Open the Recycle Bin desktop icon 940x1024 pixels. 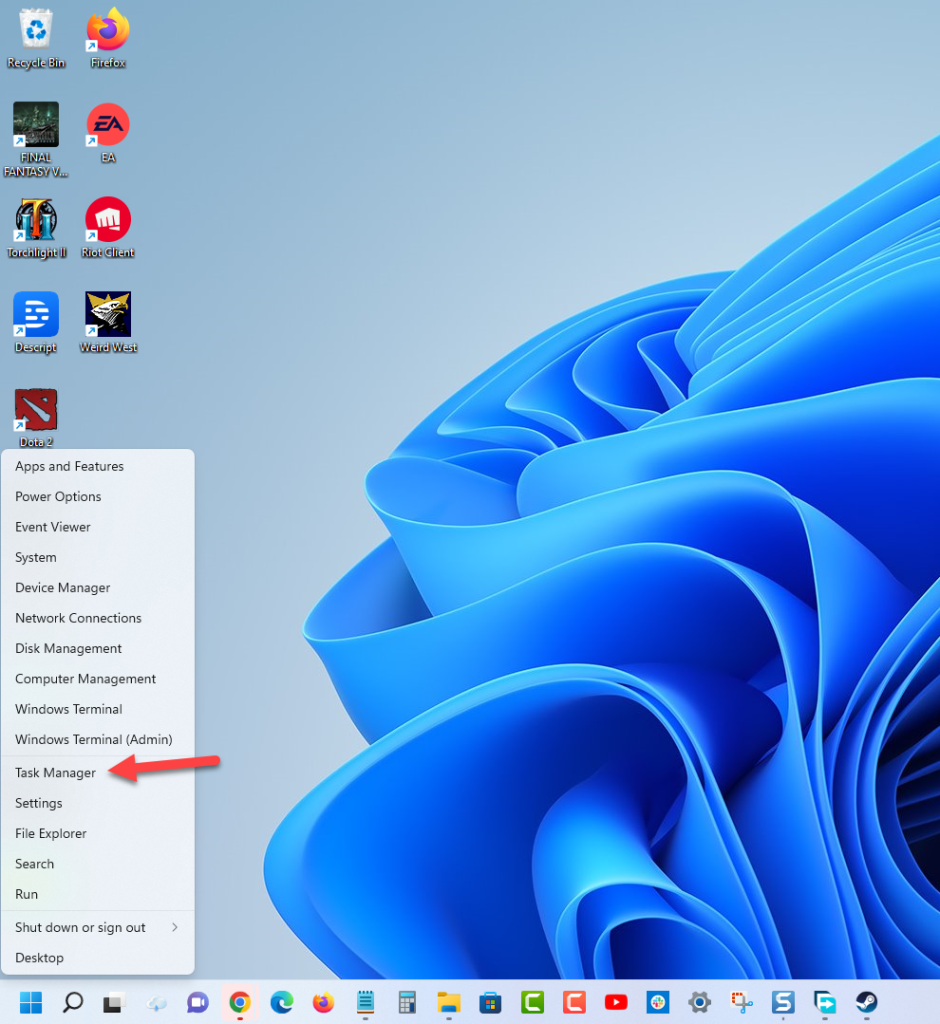(x=36, y=38)
